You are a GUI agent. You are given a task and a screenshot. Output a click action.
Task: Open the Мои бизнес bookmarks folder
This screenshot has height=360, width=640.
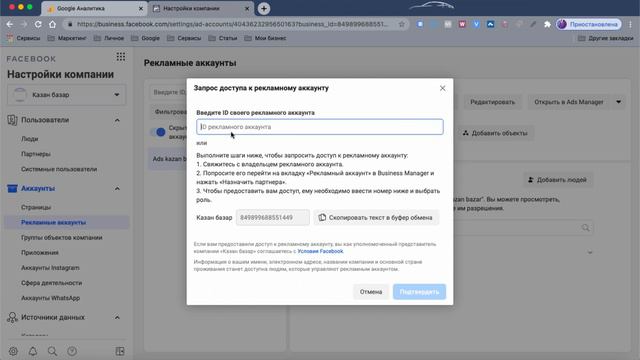click(x=265, y=38)
